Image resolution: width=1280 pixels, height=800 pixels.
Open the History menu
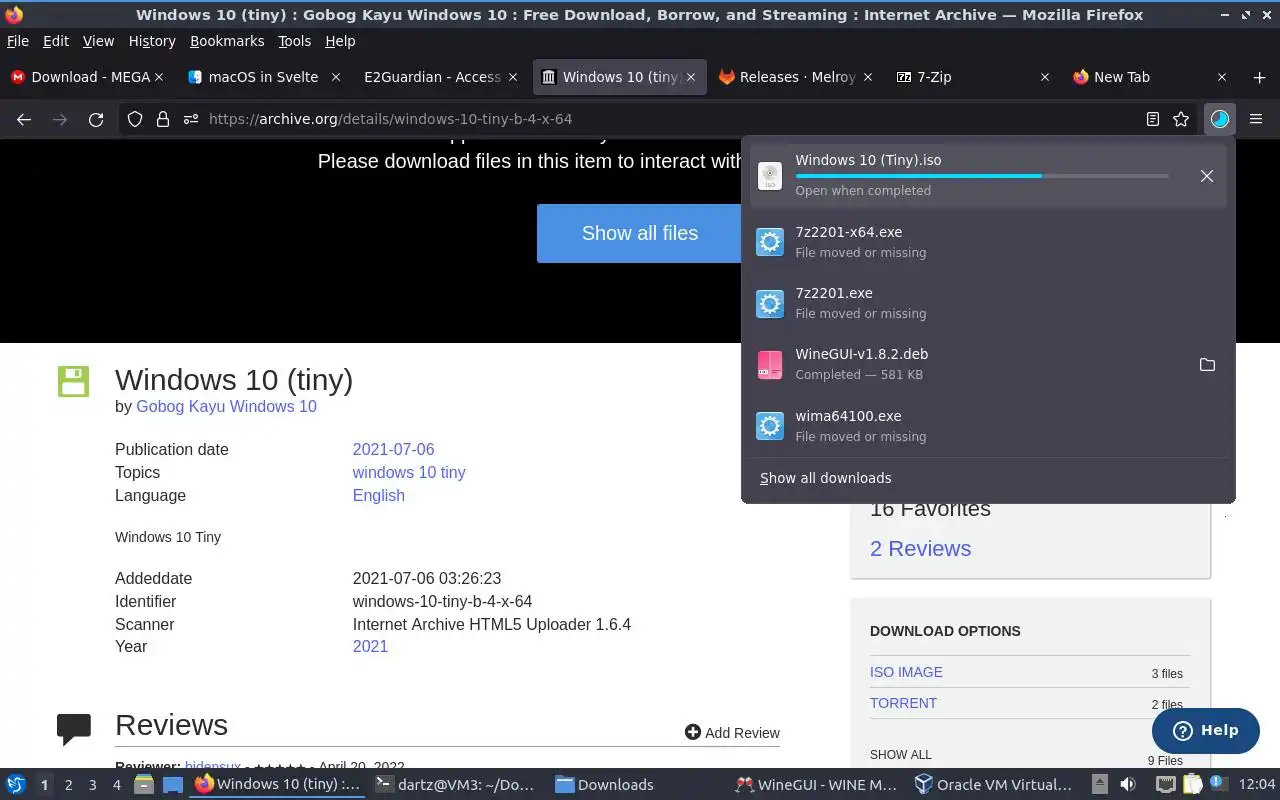pos(152,41)
